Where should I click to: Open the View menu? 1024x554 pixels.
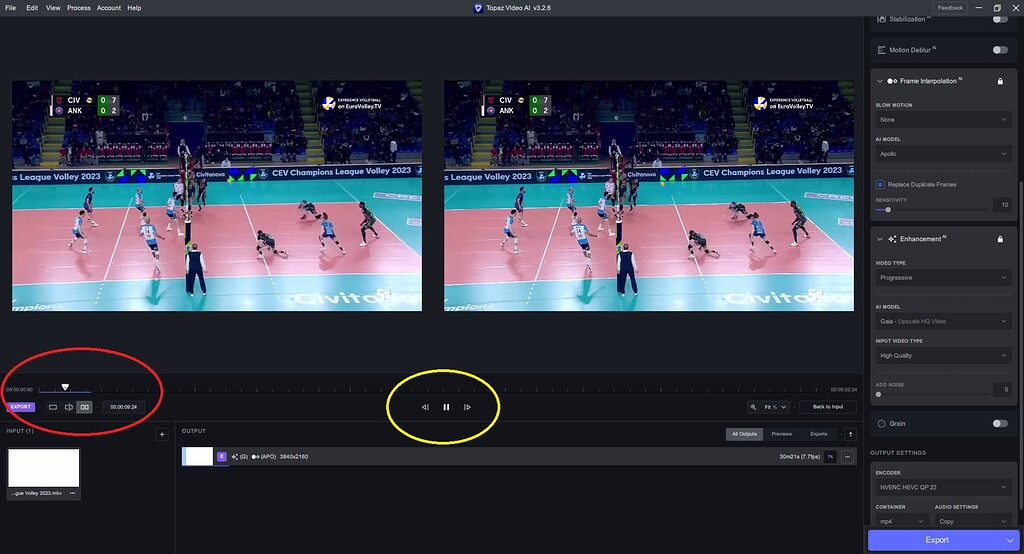pyautogui.click(x=53, y=8)
